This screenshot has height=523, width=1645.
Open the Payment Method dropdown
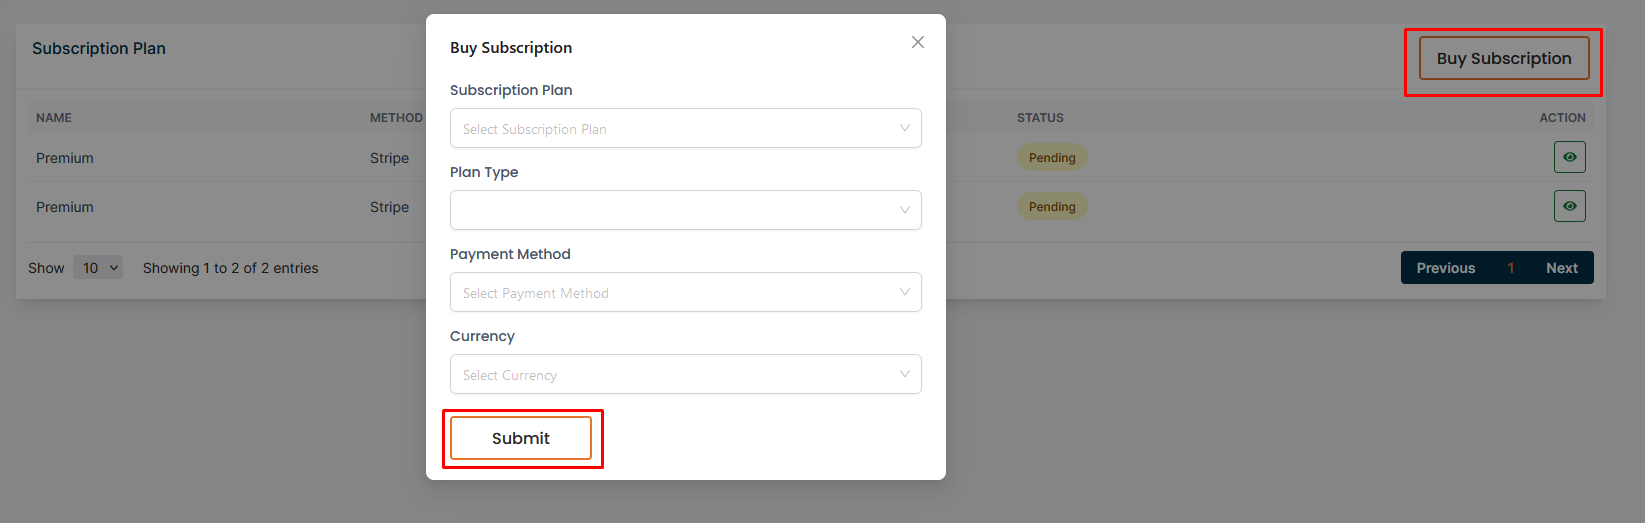tap(685, 293)
